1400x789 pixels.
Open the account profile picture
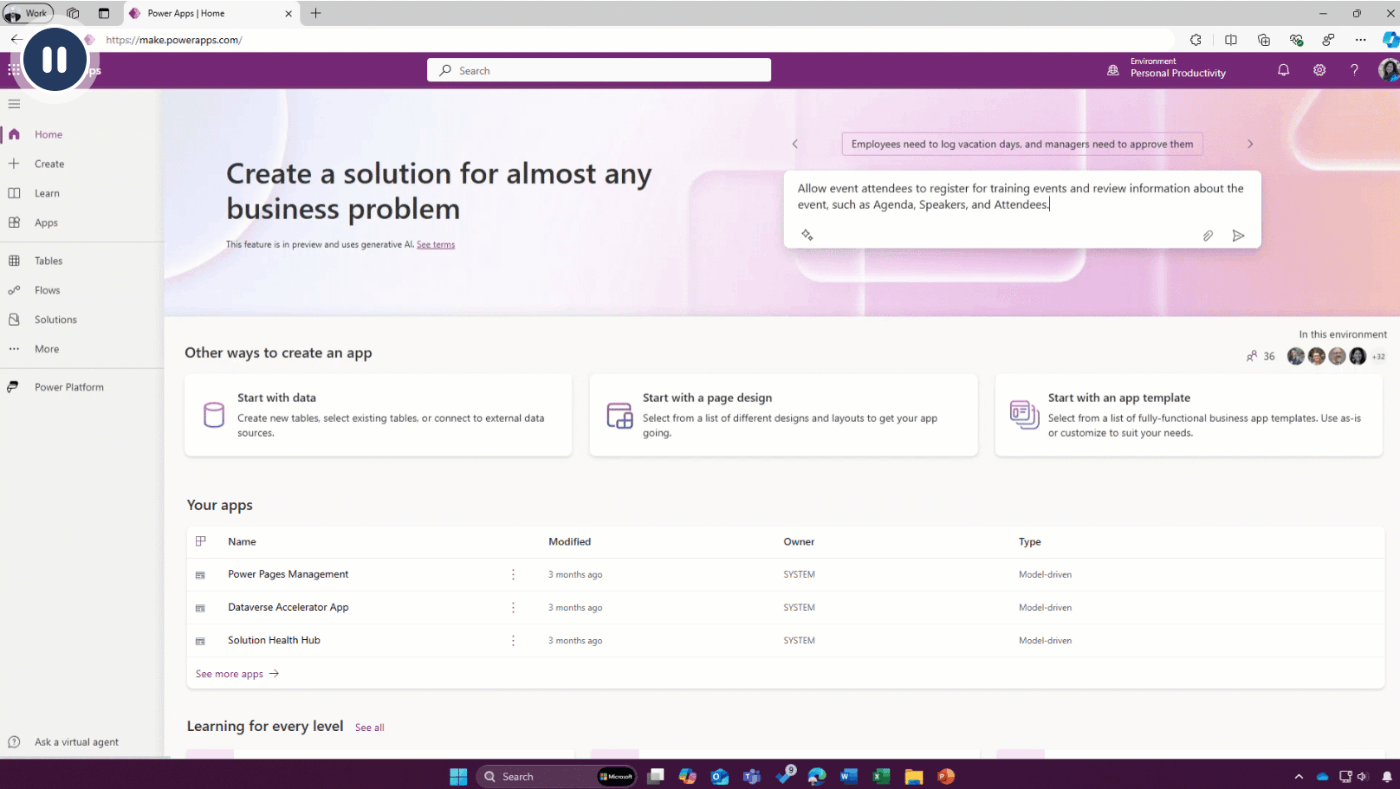(x=1389, y=70)
